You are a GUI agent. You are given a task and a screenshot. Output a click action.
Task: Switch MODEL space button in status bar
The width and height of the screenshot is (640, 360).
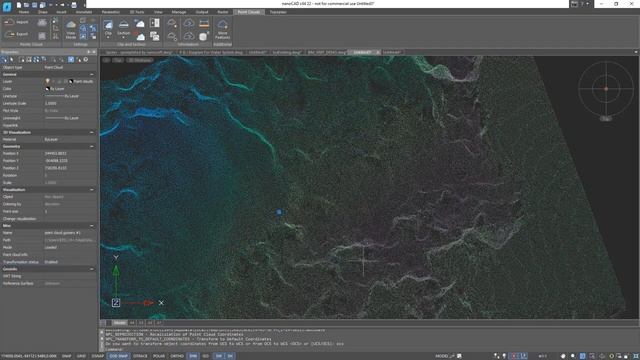[442, 356]
